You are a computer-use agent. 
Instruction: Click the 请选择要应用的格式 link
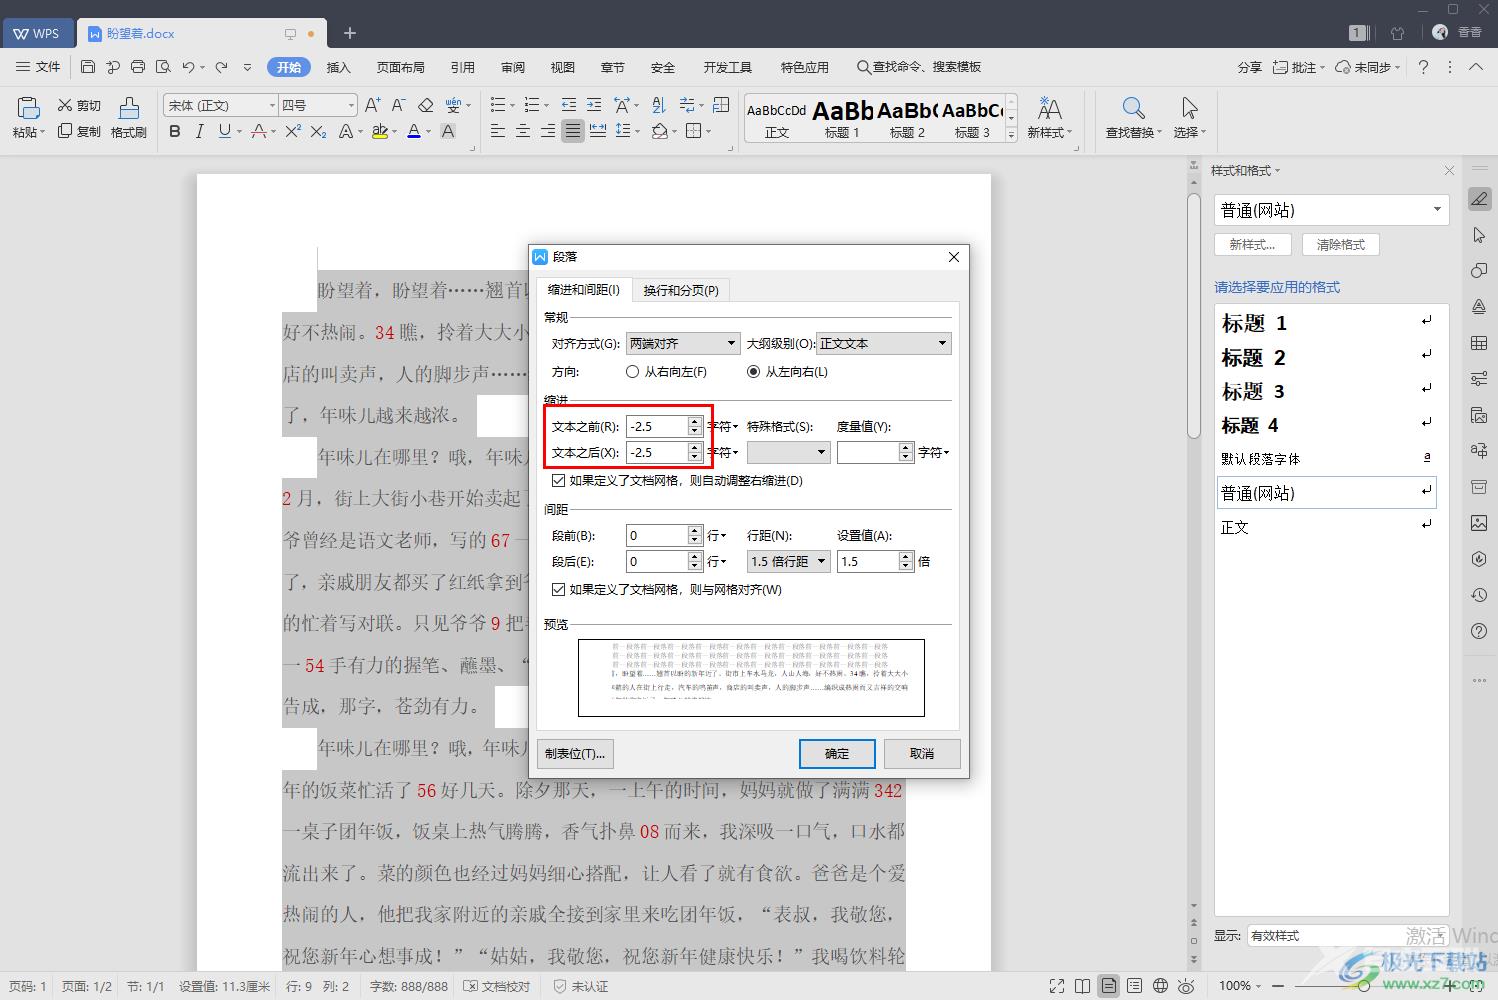click(x=1277, y=287)
